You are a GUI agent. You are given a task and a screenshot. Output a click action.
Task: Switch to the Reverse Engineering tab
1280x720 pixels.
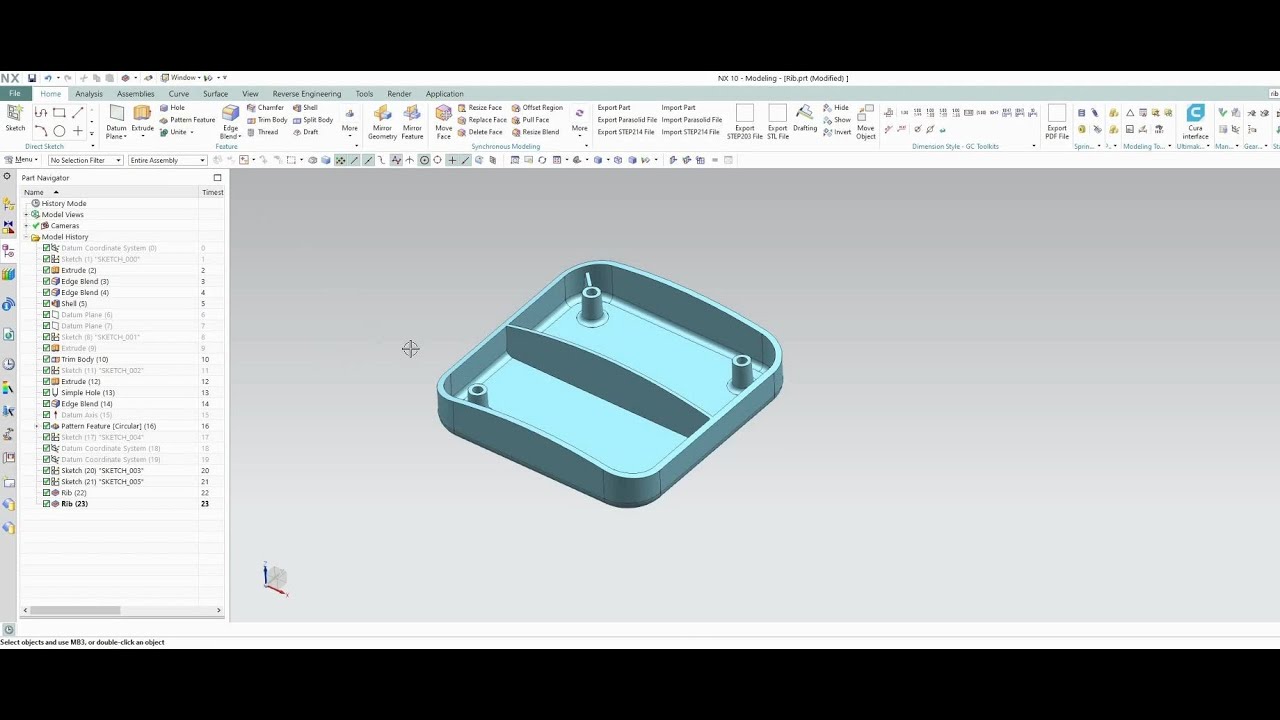coord(307,94)
